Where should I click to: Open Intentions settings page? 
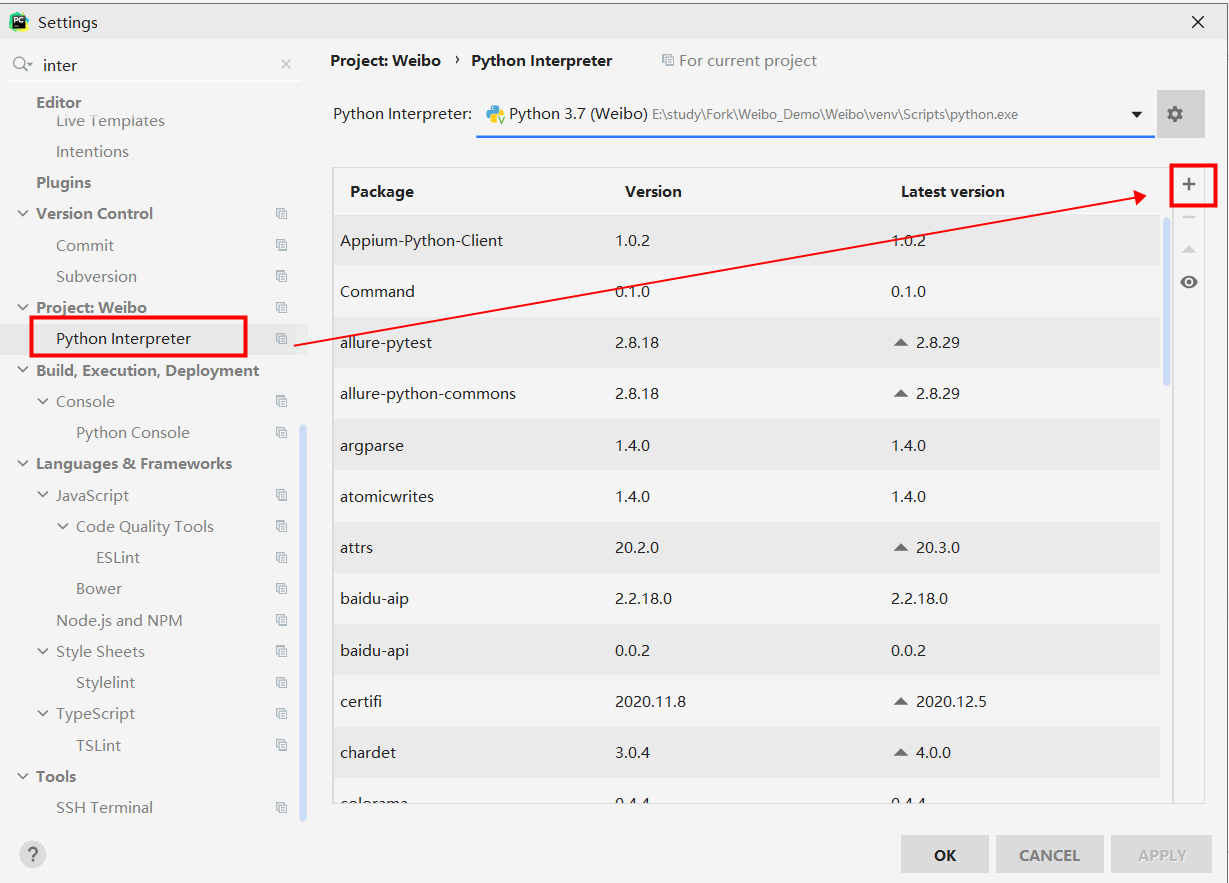tap(92, 152)
